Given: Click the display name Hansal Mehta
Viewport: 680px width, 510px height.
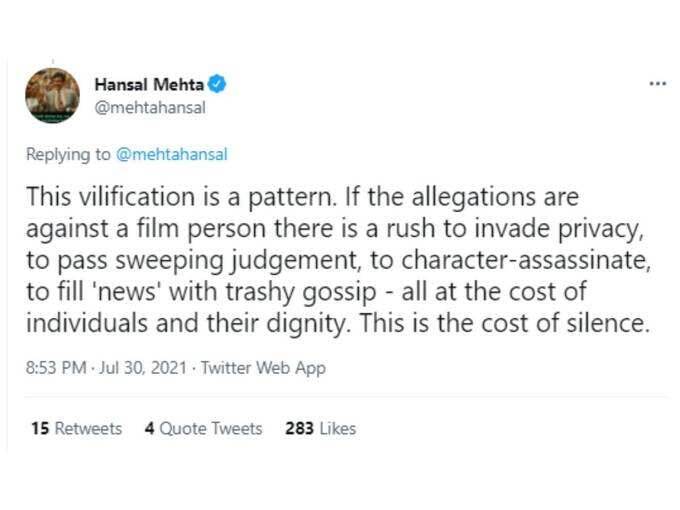Looking at the screenshot, I should (x=149, y=85).
